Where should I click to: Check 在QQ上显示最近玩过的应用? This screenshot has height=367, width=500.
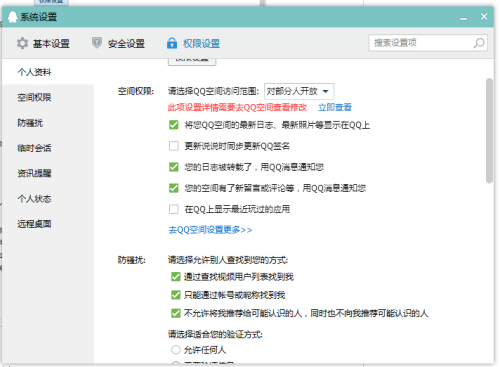[x=174, y=209]
